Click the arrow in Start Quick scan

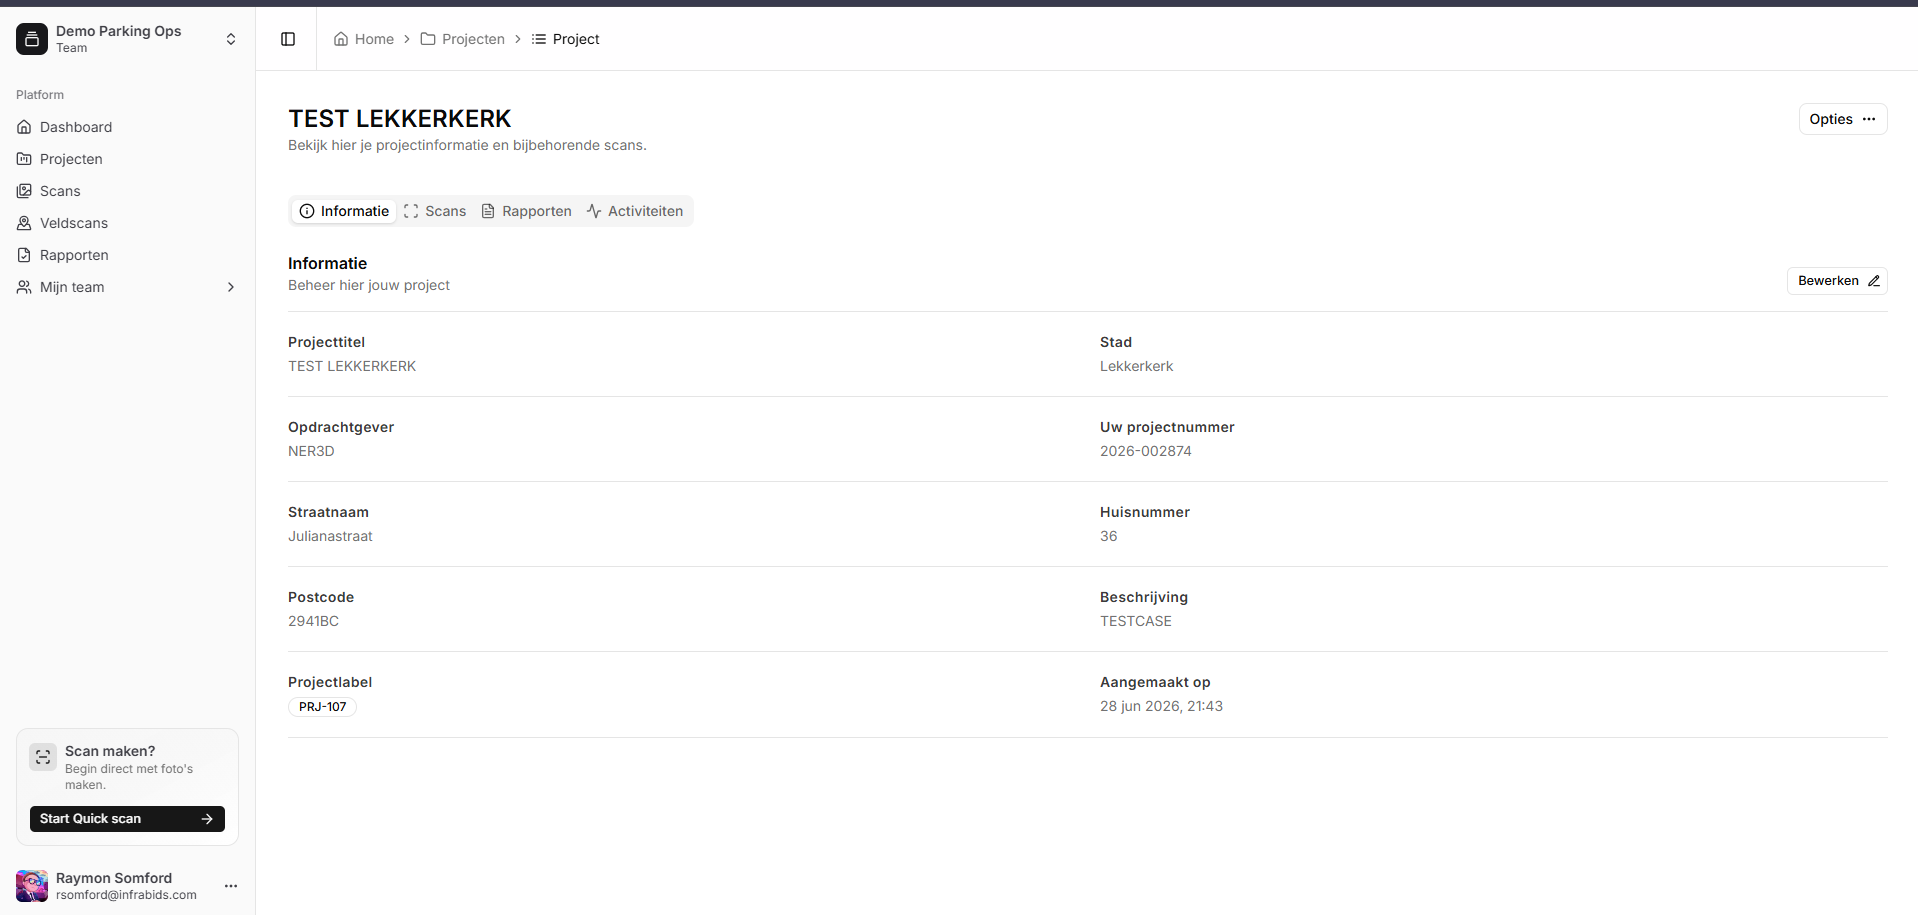pos(207,819)
